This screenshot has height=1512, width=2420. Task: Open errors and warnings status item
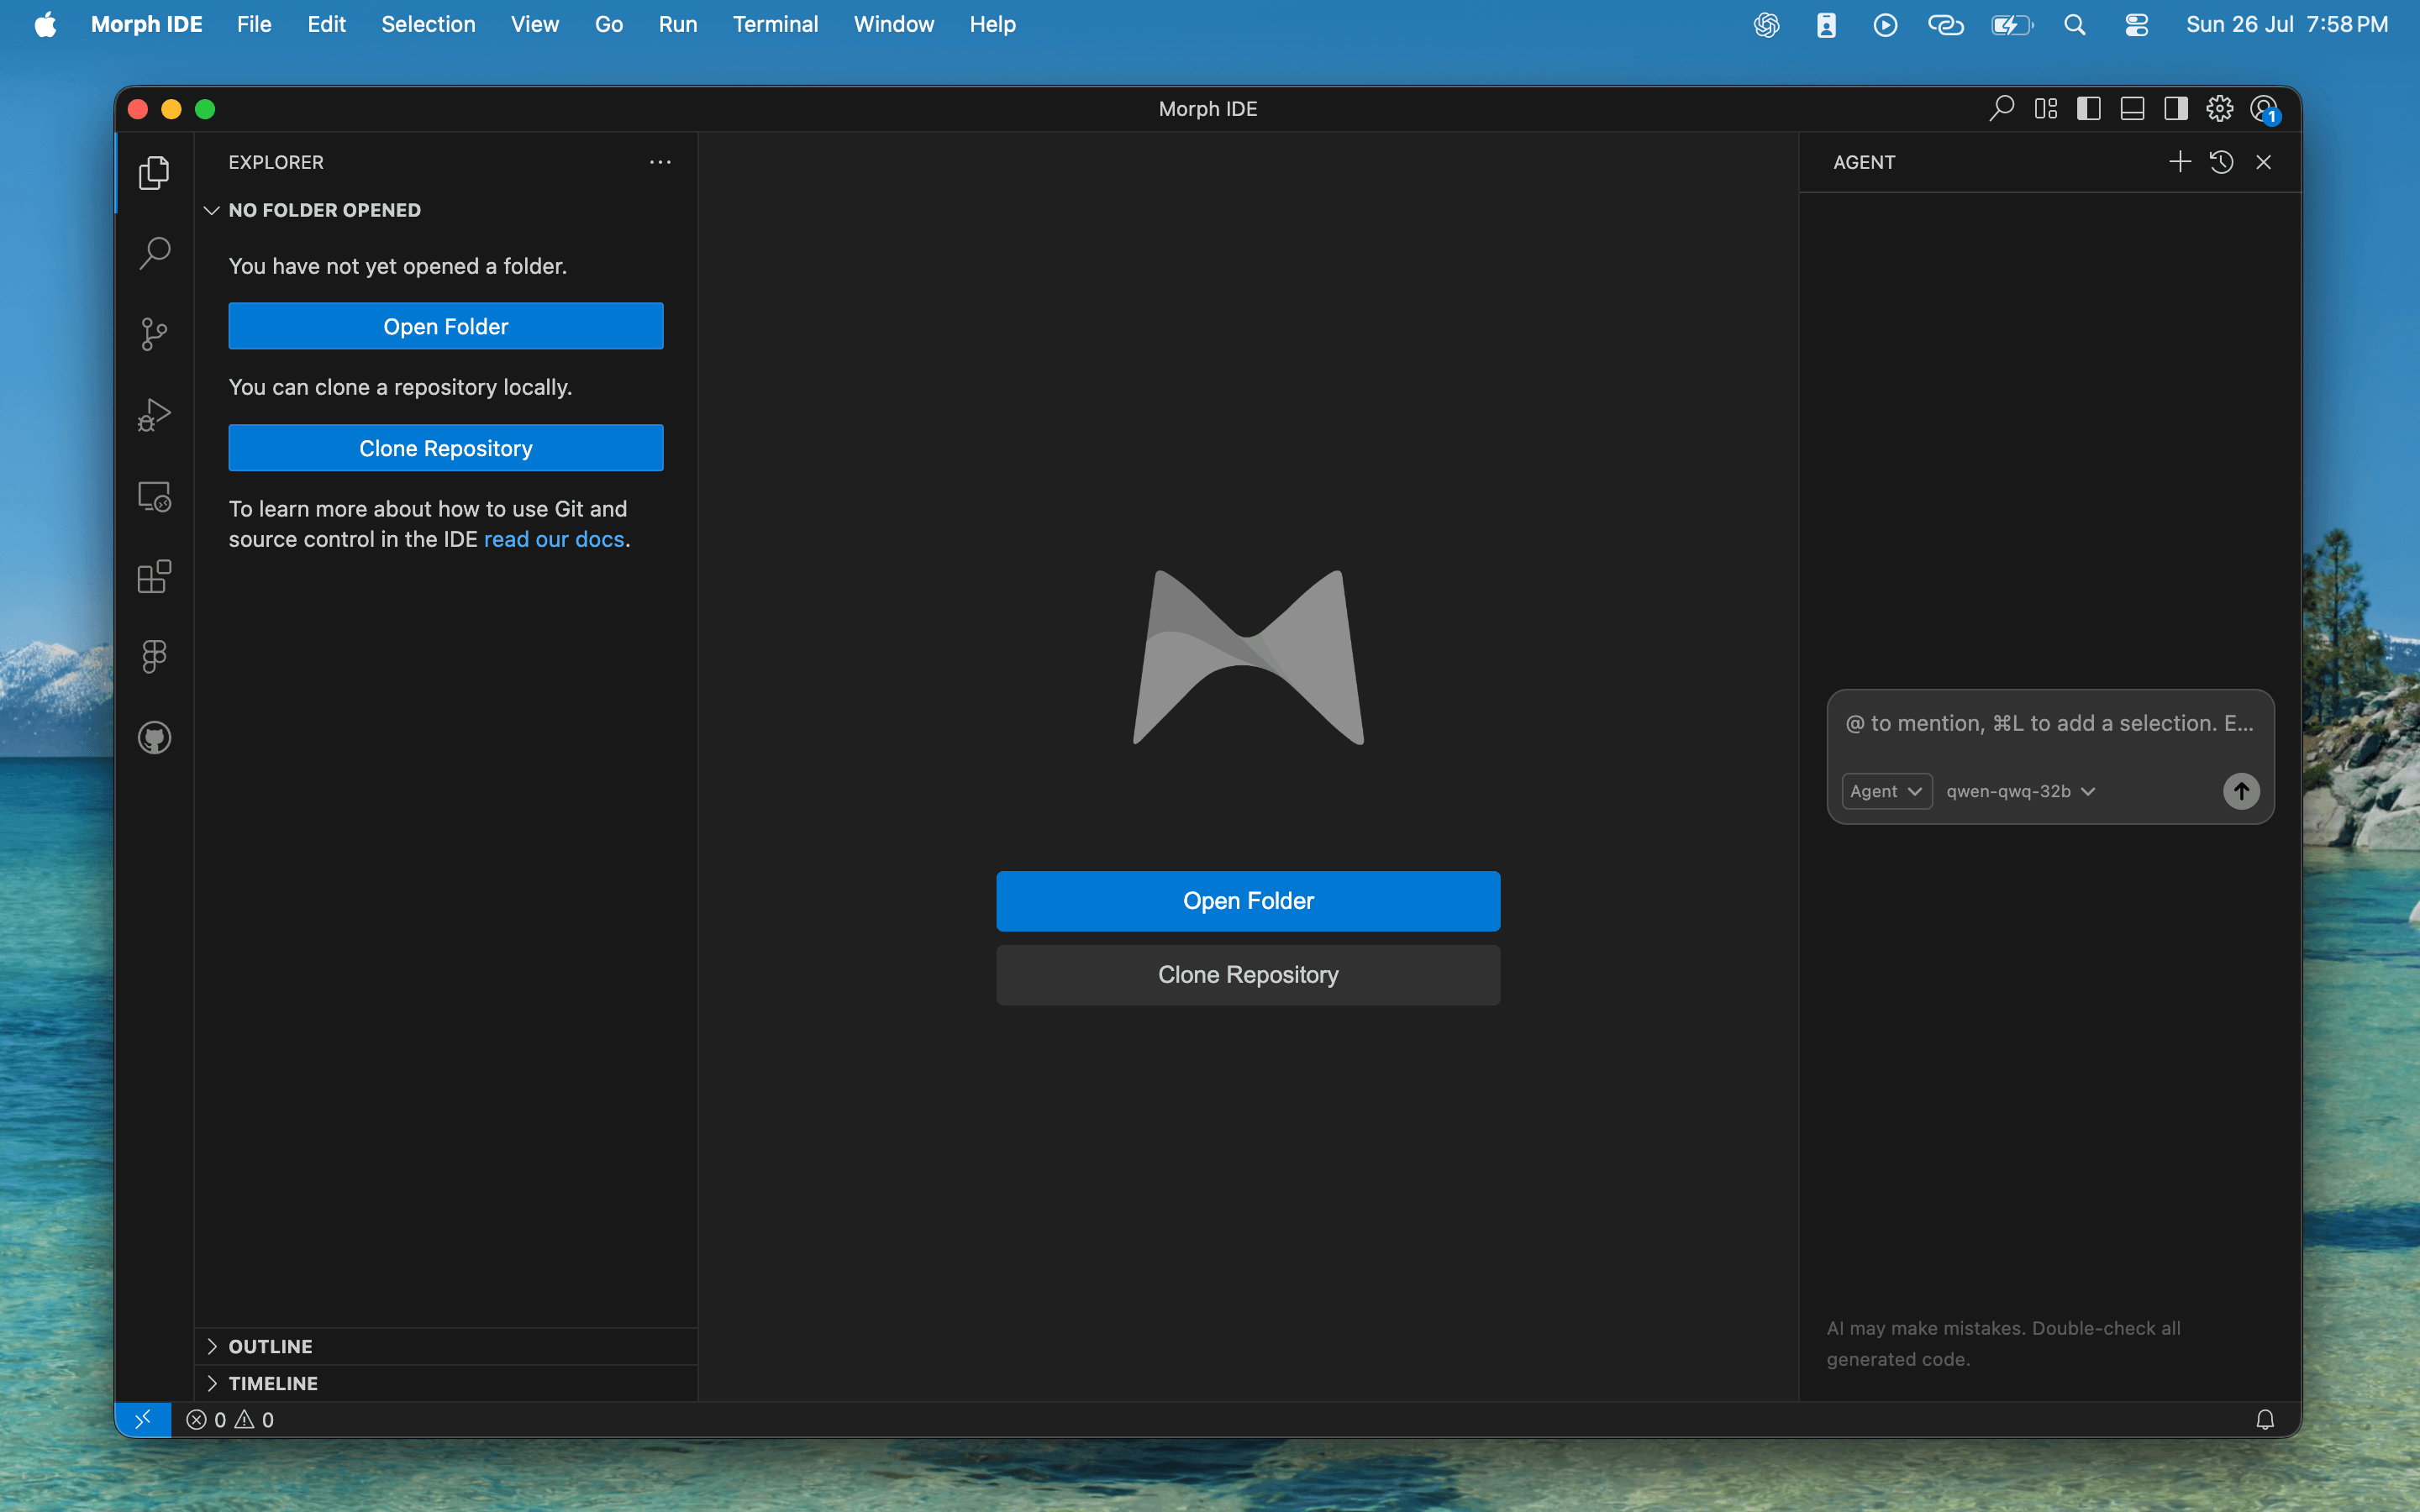230,1419
